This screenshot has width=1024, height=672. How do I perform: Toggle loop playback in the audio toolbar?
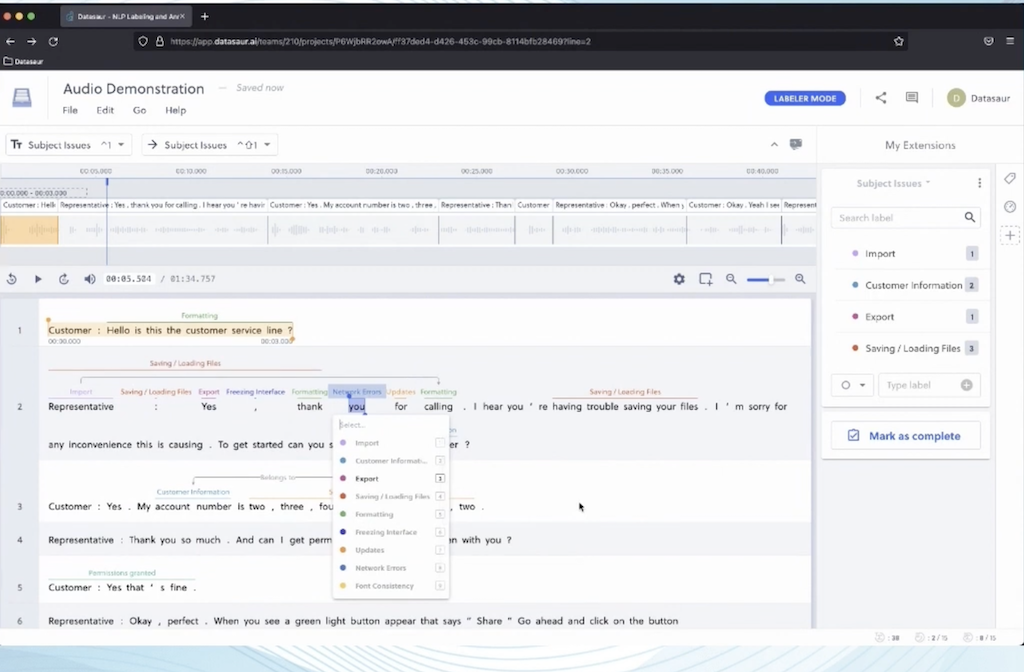pyautogui.click(x=63, y=279)
